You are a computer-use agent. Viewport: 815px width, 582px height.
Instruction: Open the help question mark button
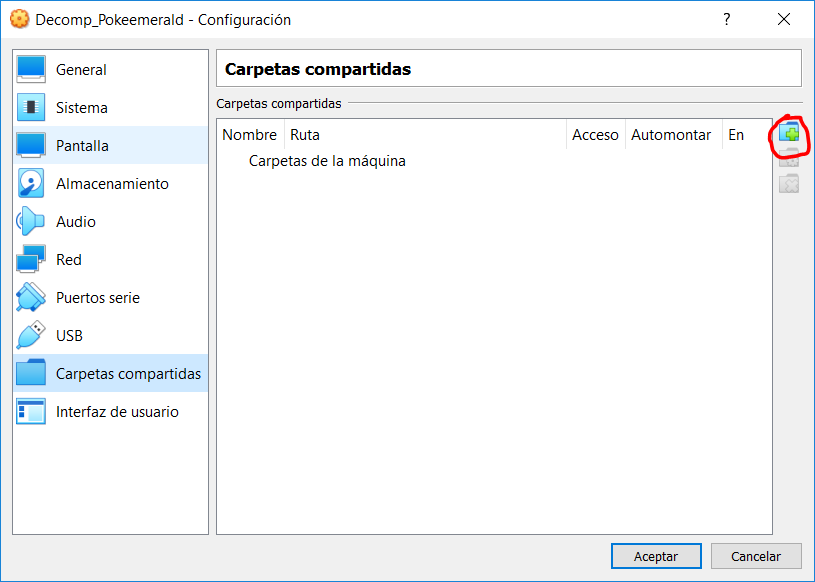coord(726,19)
